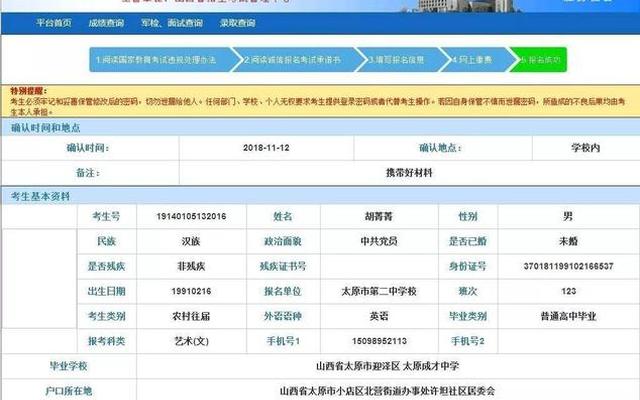Select the value 非残疾
640x400 pixels.
(x=191, y=266)
